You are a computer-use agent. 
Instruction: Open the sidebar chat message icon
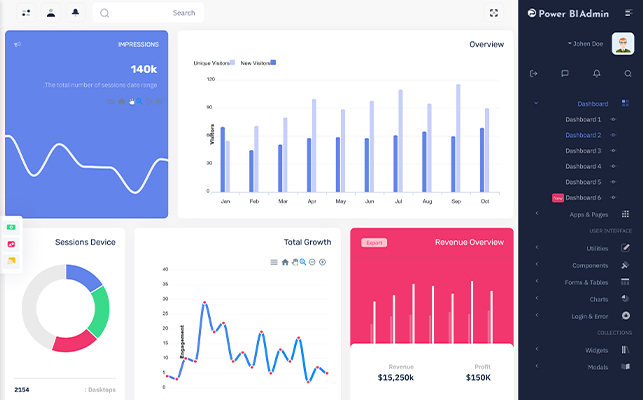pyautogui.click(x=565, y=73)
